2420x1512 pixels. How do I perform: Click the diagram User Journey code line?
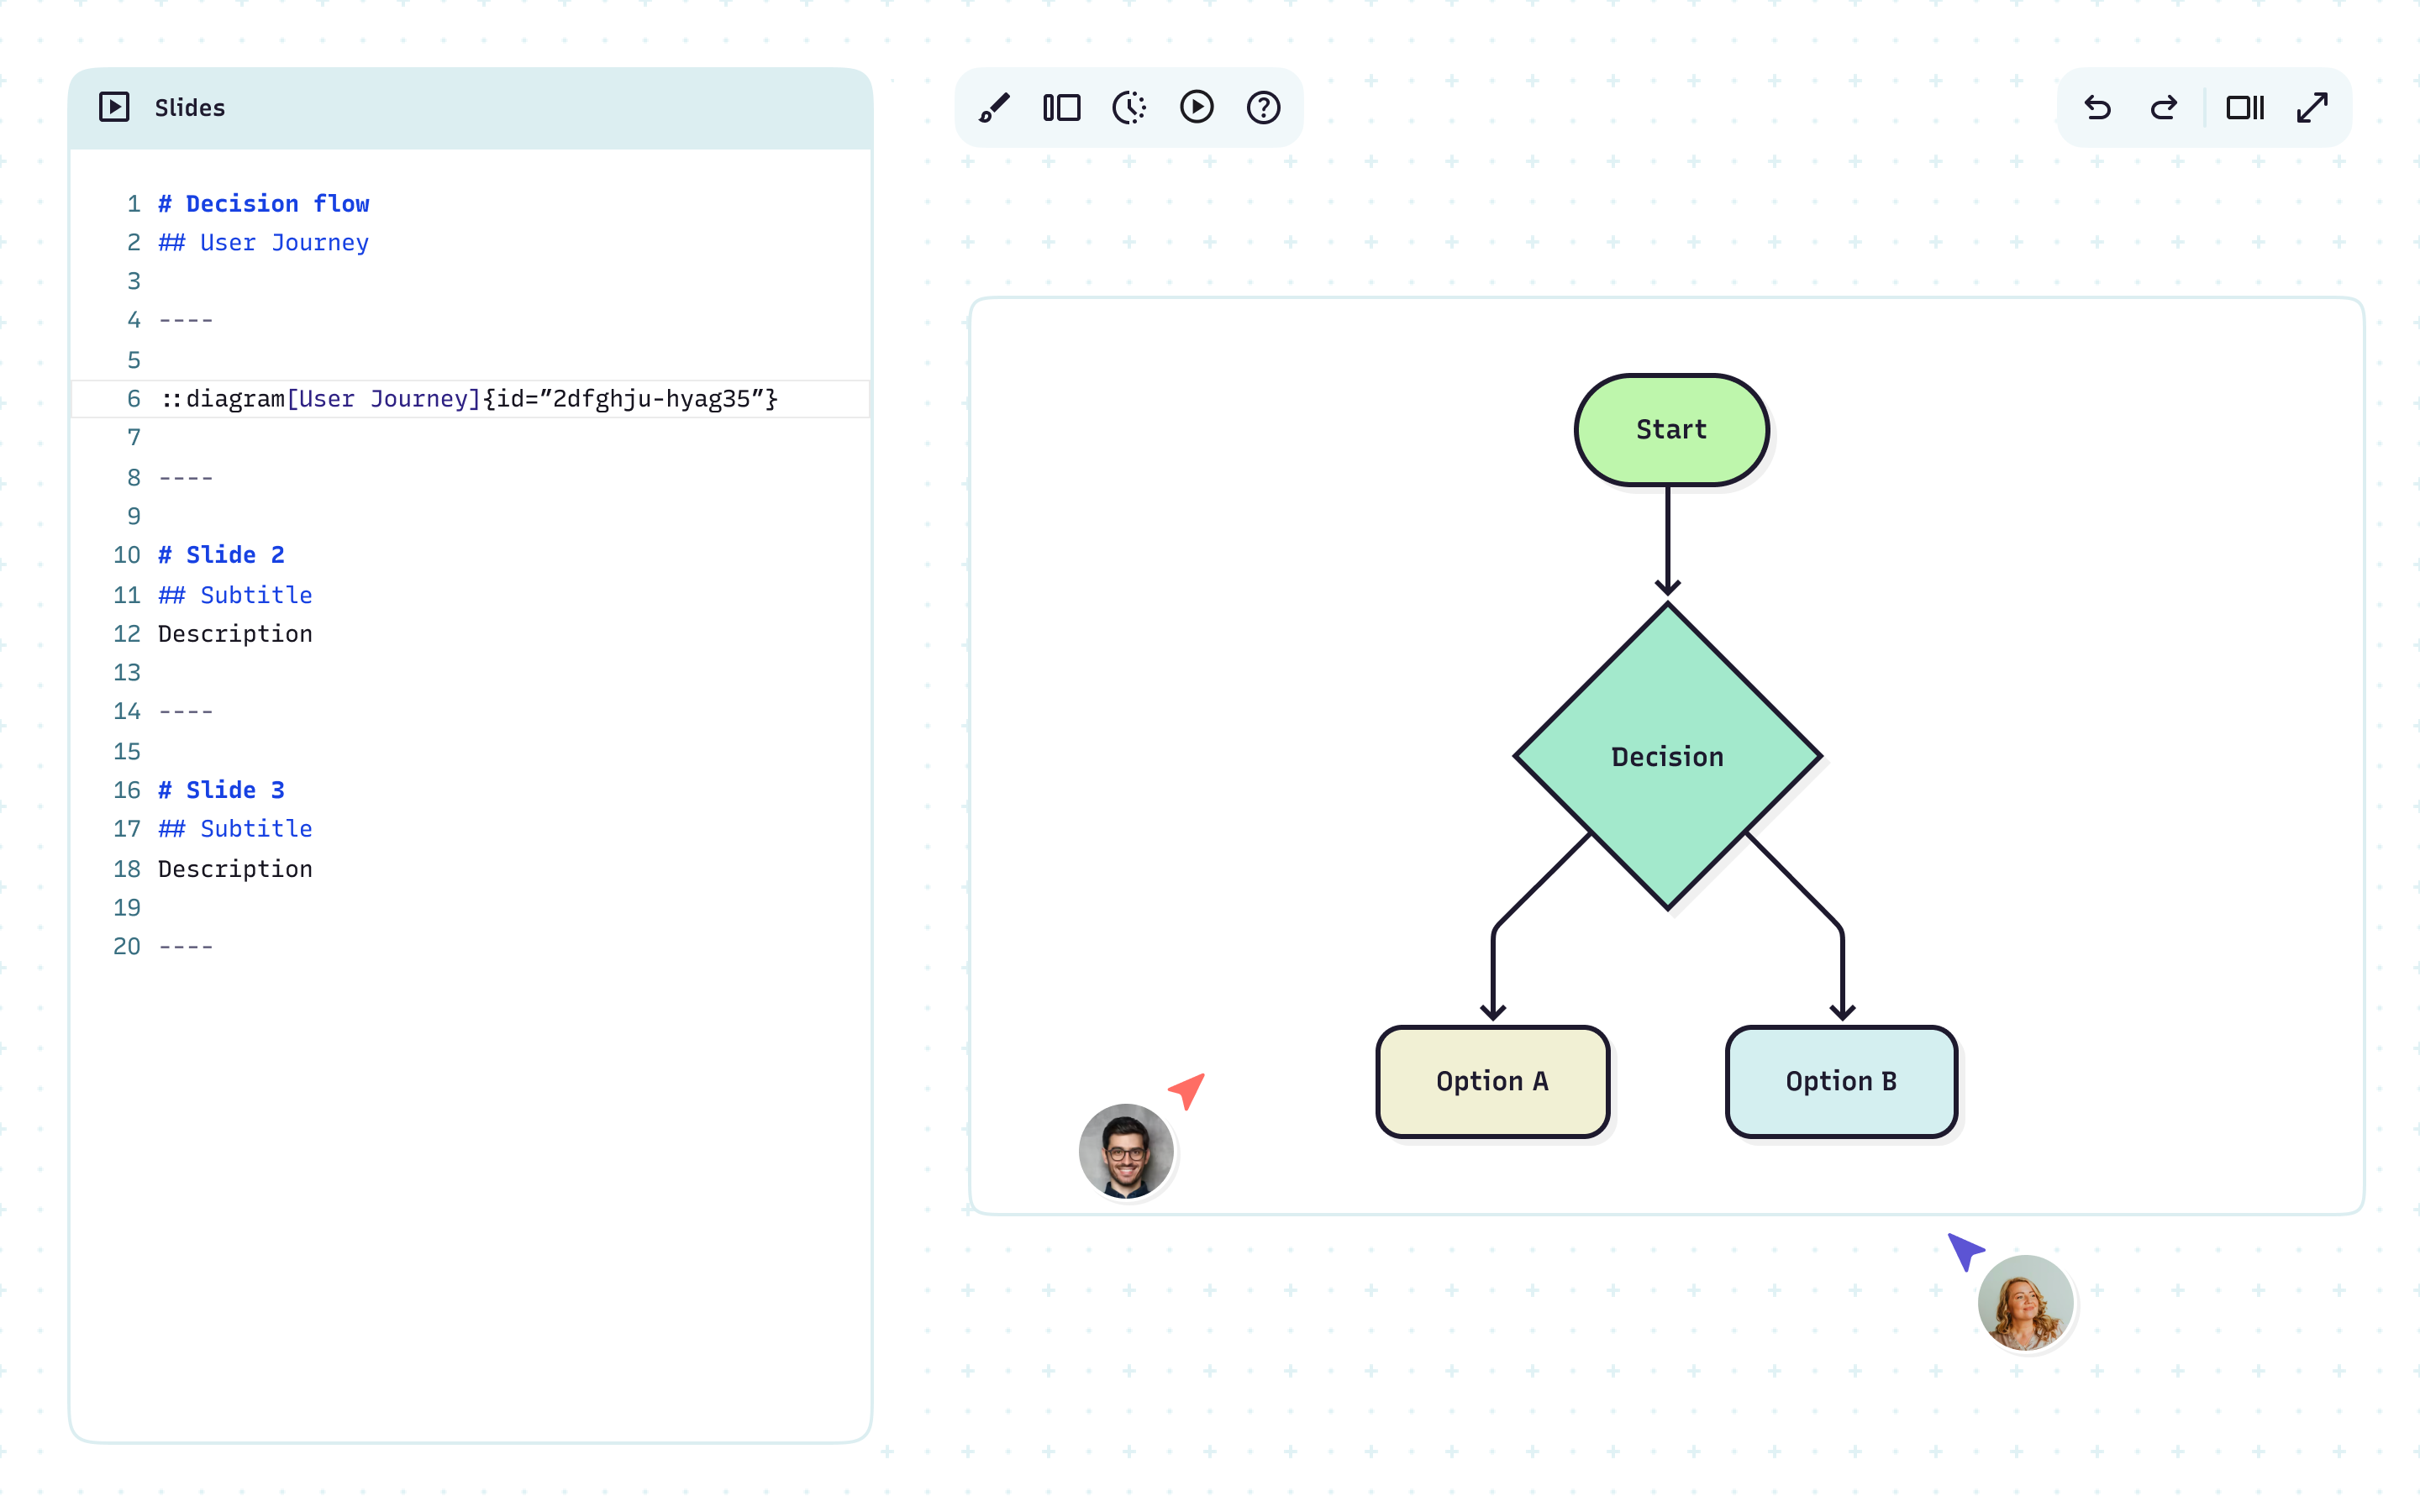tap(468, 399)
